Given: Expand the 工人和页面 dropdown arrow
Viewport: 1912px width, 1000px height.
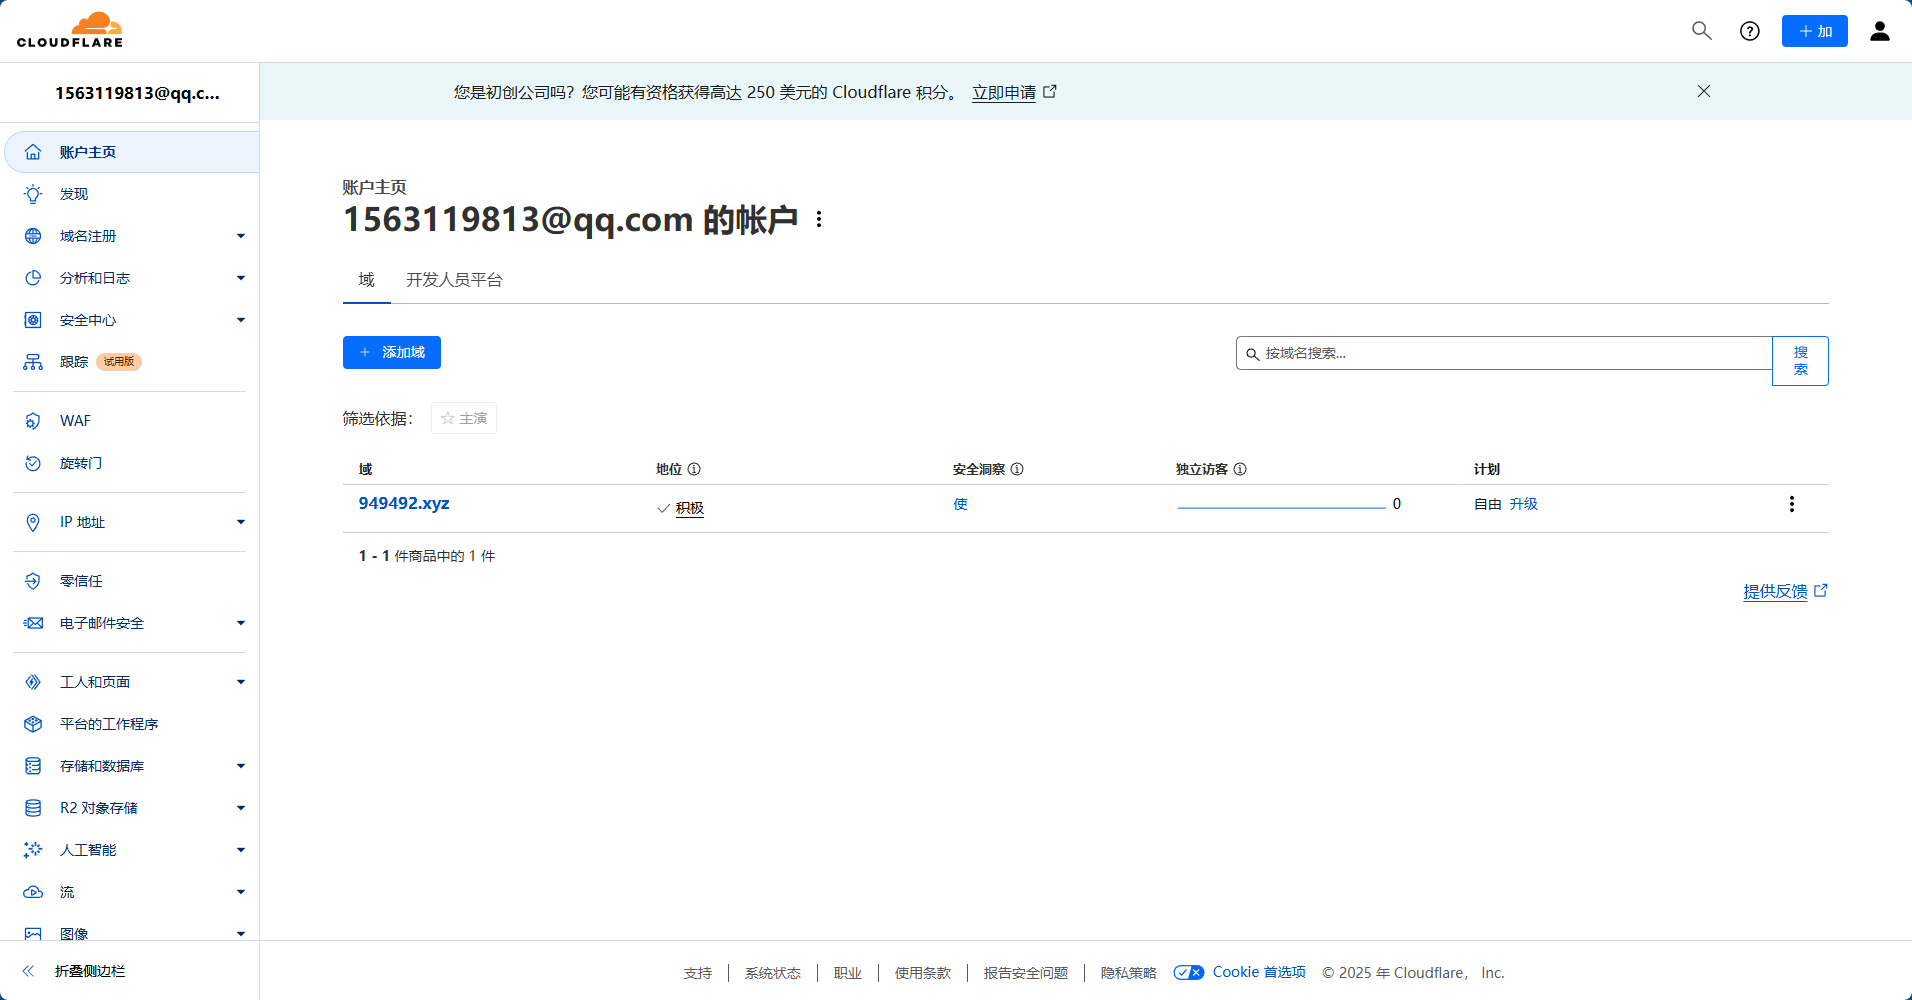Looking at the screenshot, I should pyautogui.click(x=241, y=682).
